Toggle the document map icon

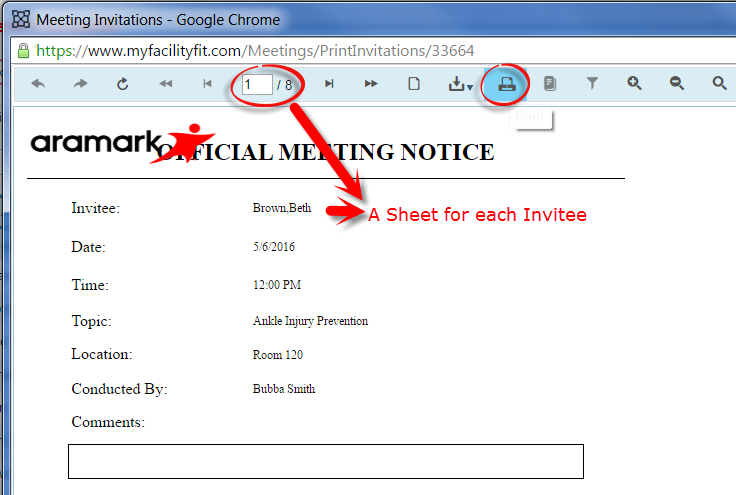click(549, 84)
